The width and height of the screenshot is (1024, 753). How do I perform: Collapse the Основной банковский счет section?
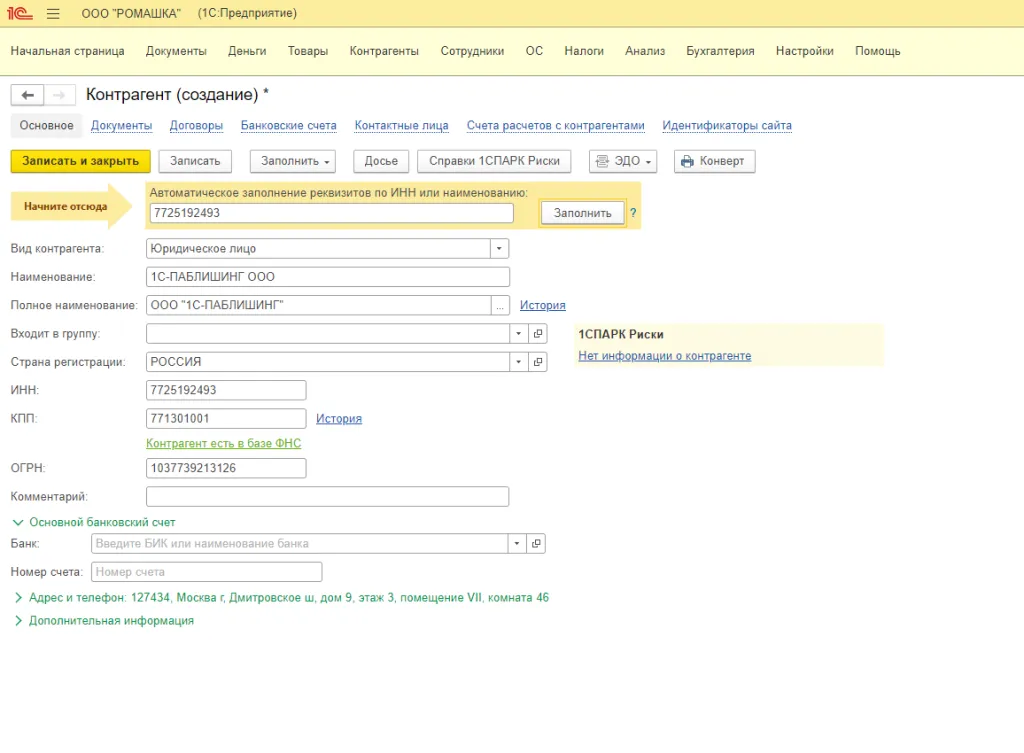pyautogui.click(x=17, y=521)
